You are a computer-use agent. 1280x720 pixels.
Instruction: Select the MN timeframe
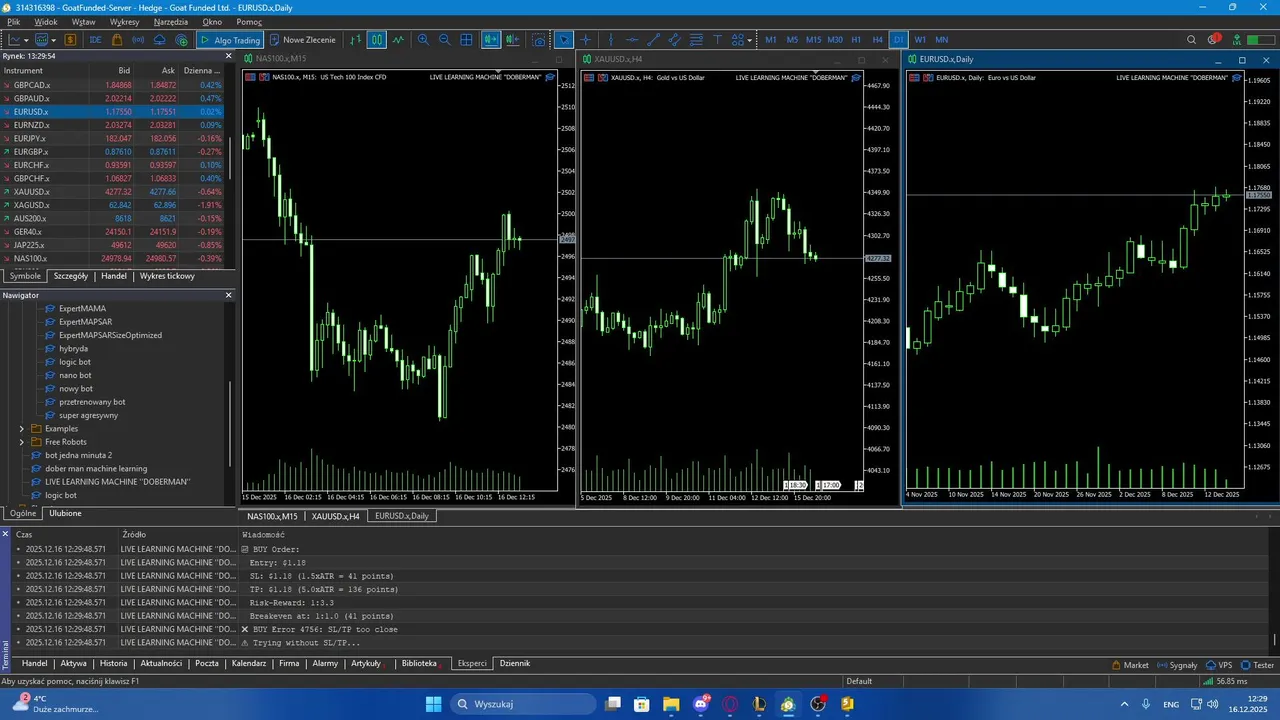click(x=942, y=40)
